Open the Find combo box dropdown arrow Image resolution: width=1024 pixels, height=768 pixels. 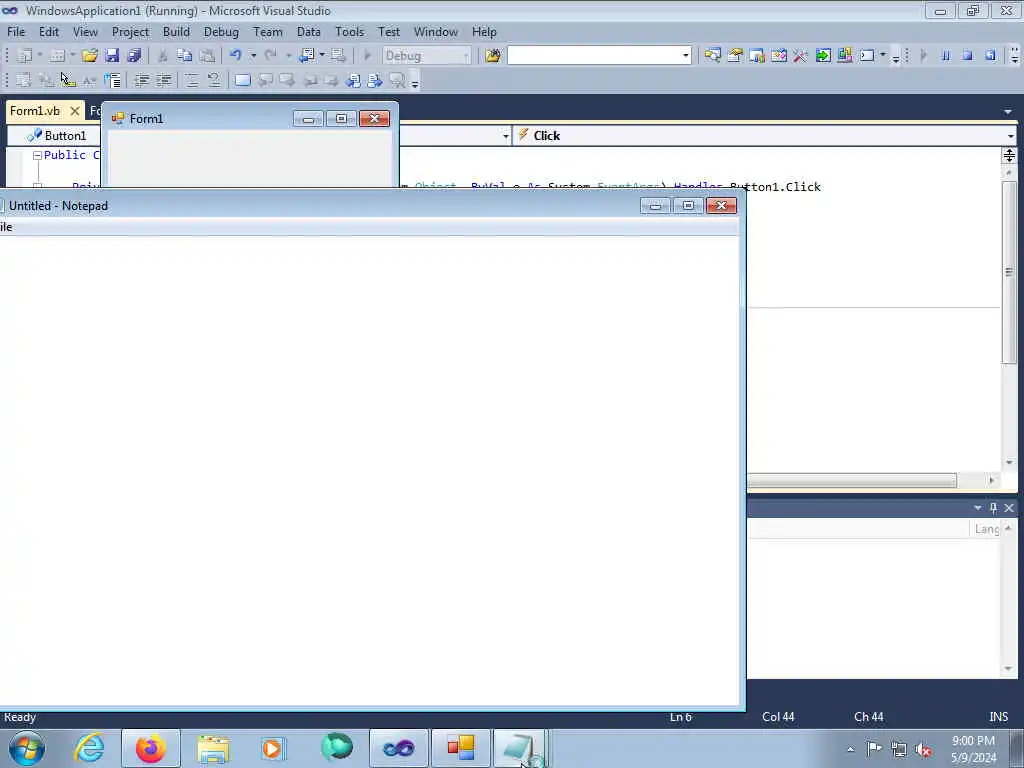coord(685,56)
